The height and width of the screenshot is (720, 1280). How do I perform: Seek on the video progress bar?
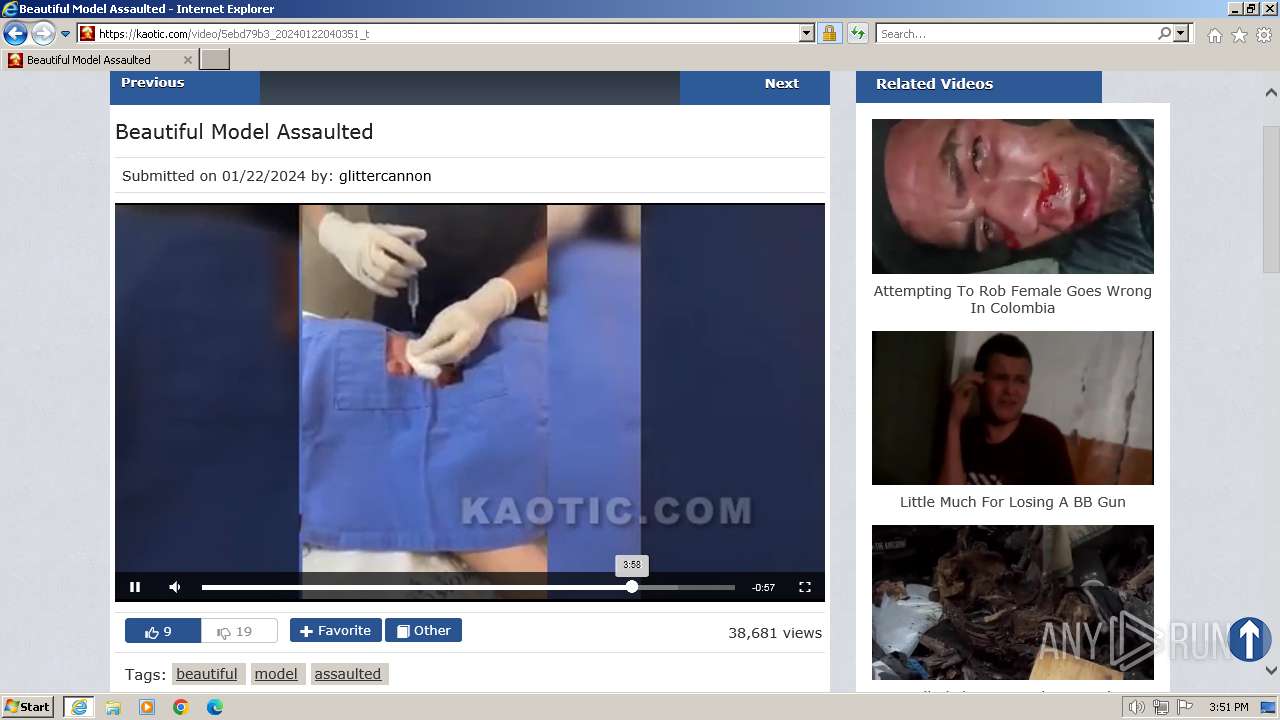pyautogui.click(x=468, y=587)
